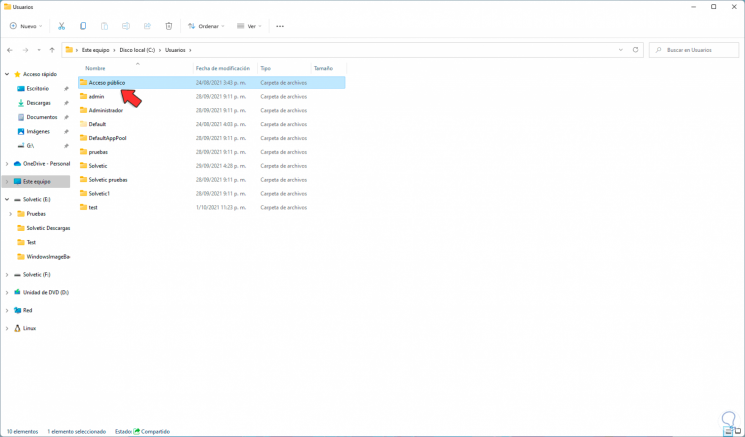745x437 pixels.
Task: Click the Unidad de DVD (D:) drive icon
Action: 18,293
